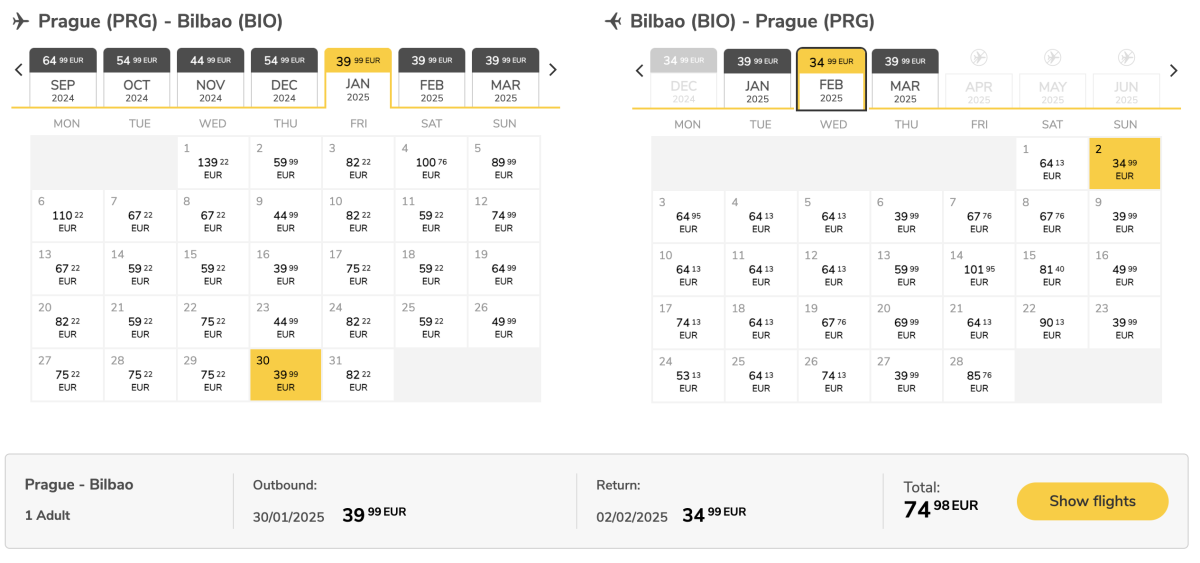Select return February 14 at 101.95 EUR
Image resolution: width=1200 pixels, height=563 pixels.
979,269
